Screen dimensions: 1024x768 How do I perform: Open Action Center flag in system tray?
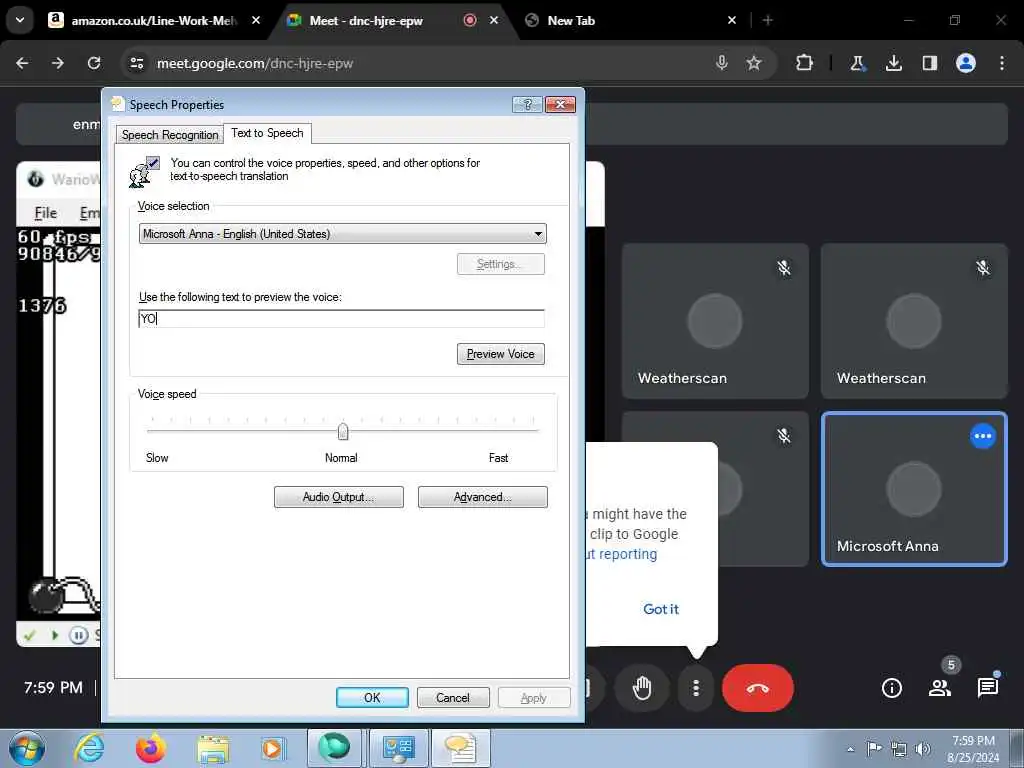point(874,748)
